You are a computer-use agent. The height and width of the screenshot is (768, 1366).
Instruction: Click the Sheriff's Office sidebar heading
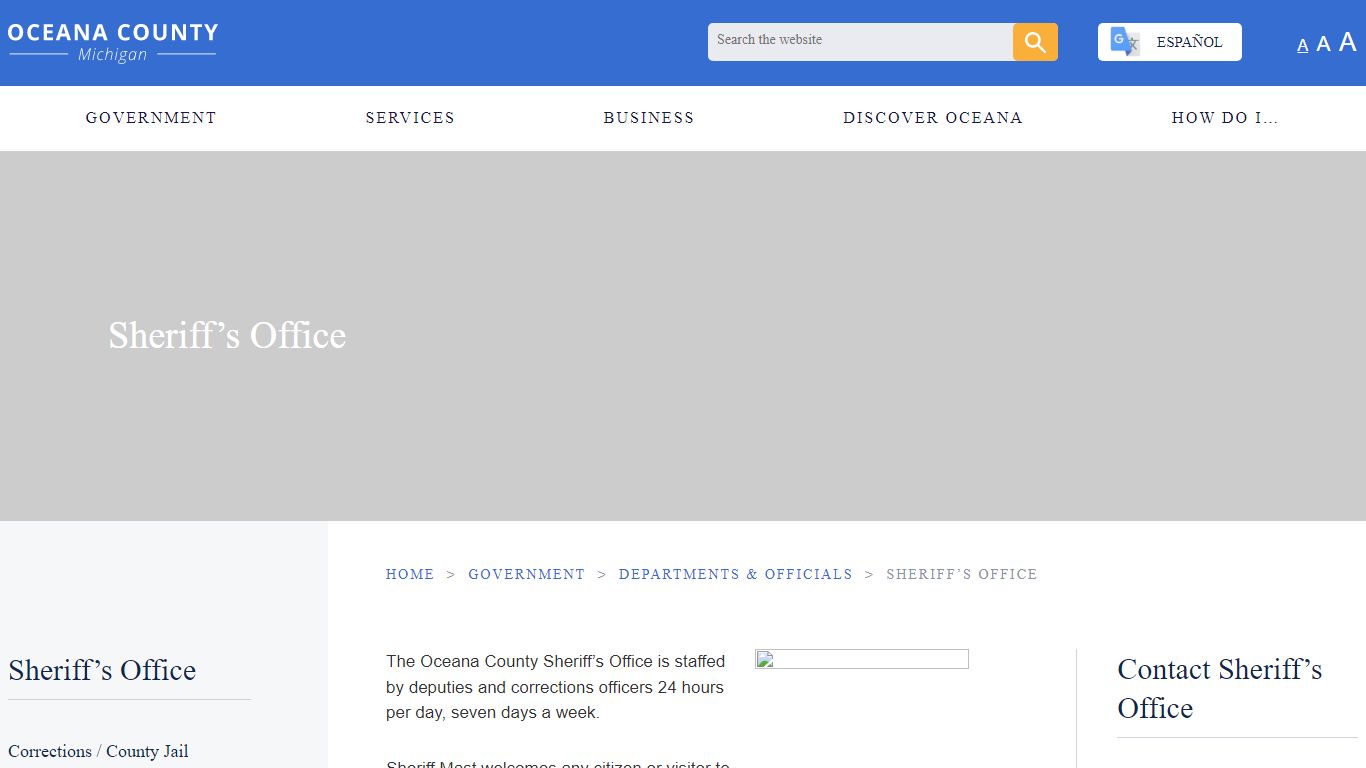coord(102,670)
